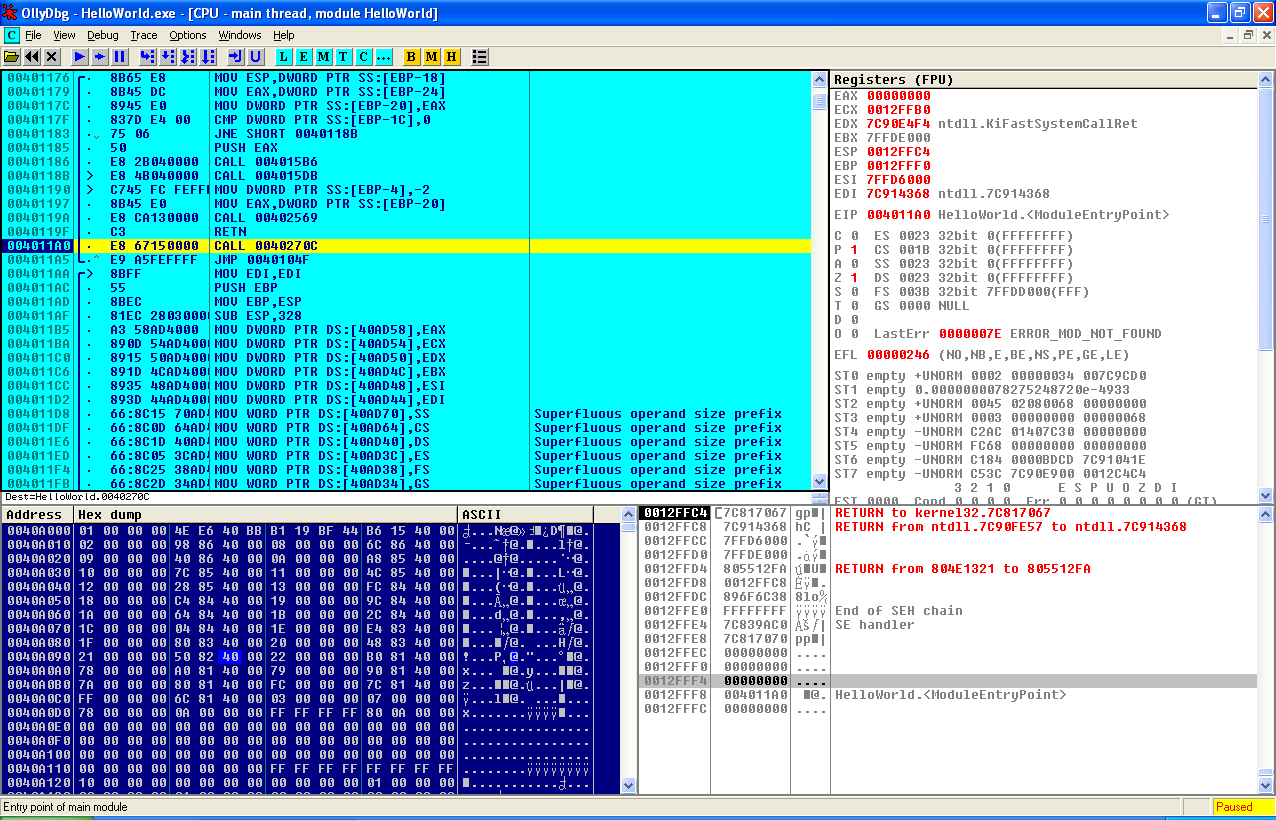This screenshot has height=820, width=1276.
Task: Click the Hex dump column header
Action: click(265, 515)
